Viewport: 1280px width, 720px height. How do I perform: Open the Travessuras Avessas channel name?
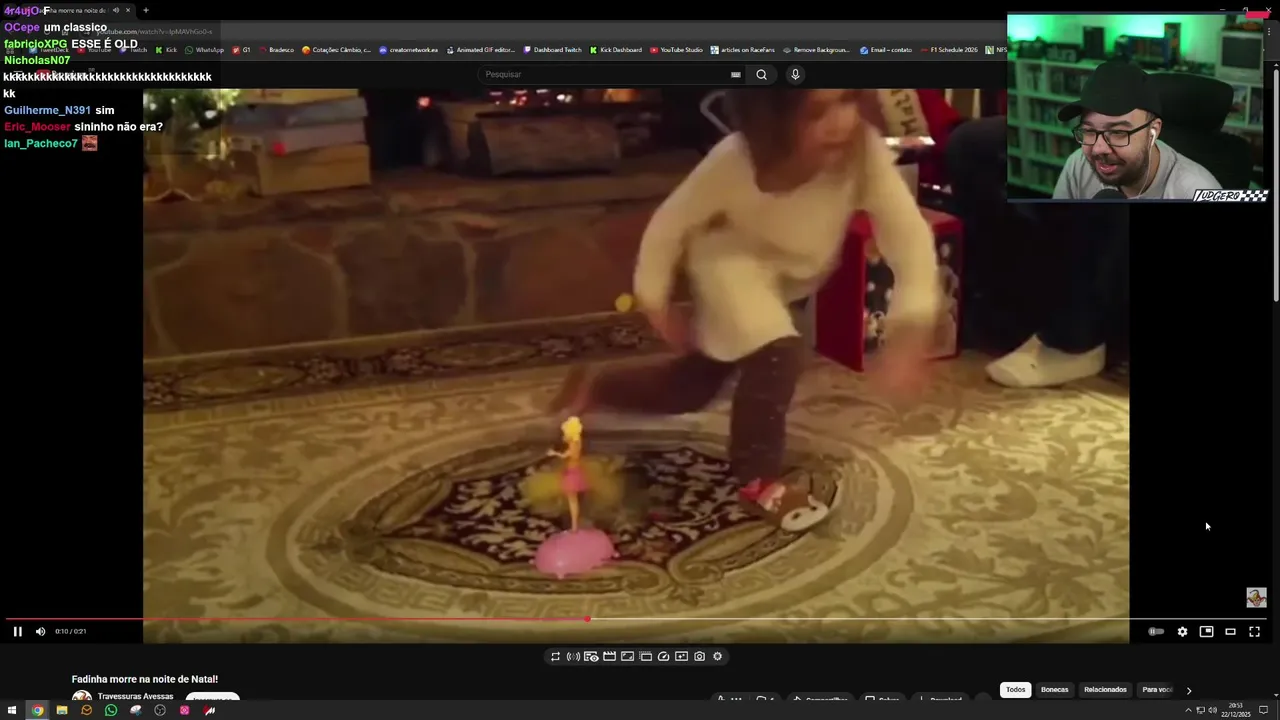click(135, 696)
